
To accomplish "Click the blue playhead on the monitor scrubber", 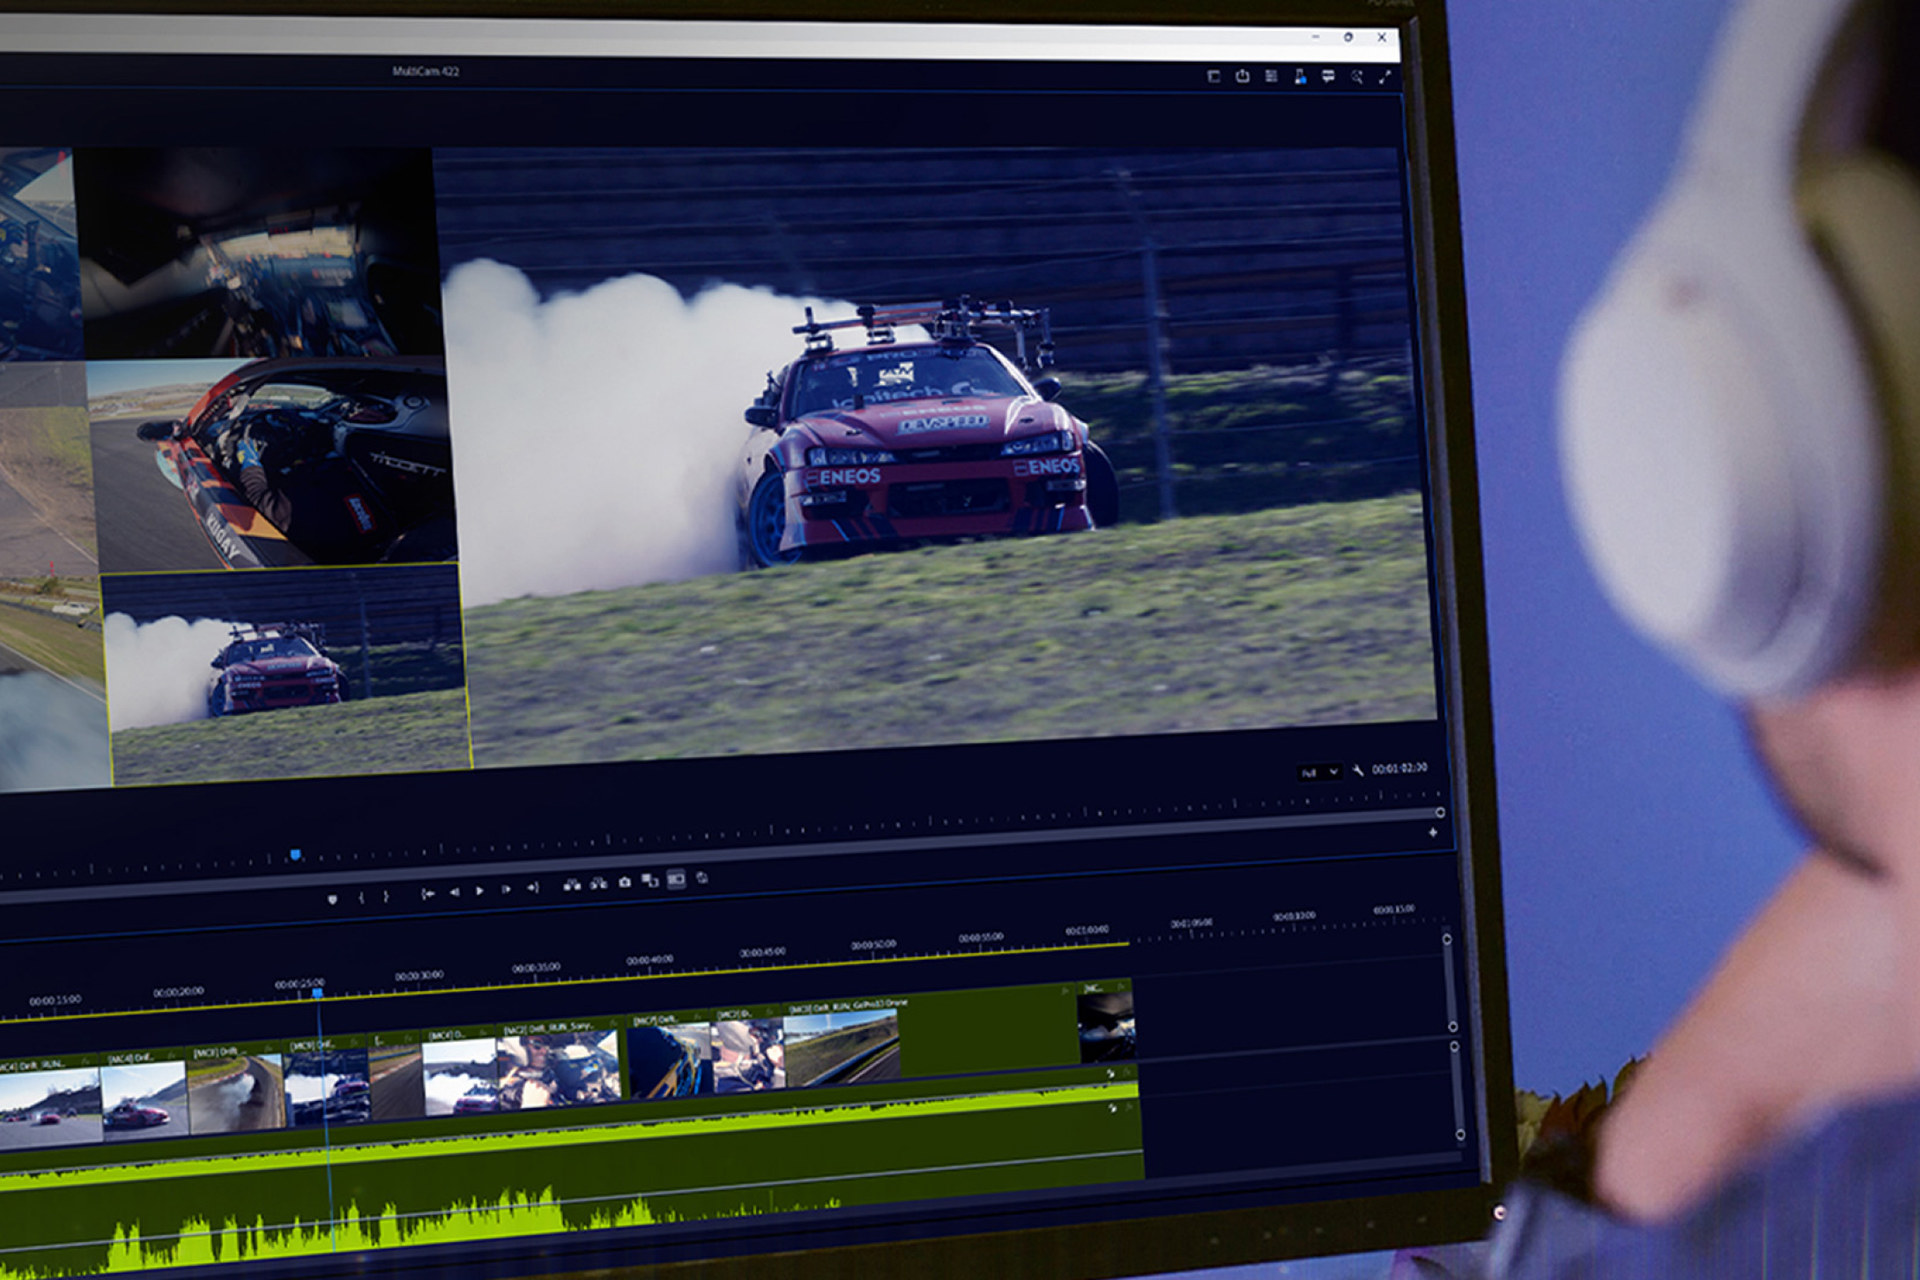I will coord(295,855).
